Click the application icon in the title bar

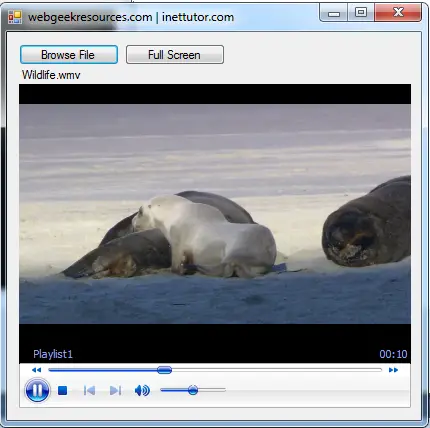pyautogui.click(x=15, y=17)
